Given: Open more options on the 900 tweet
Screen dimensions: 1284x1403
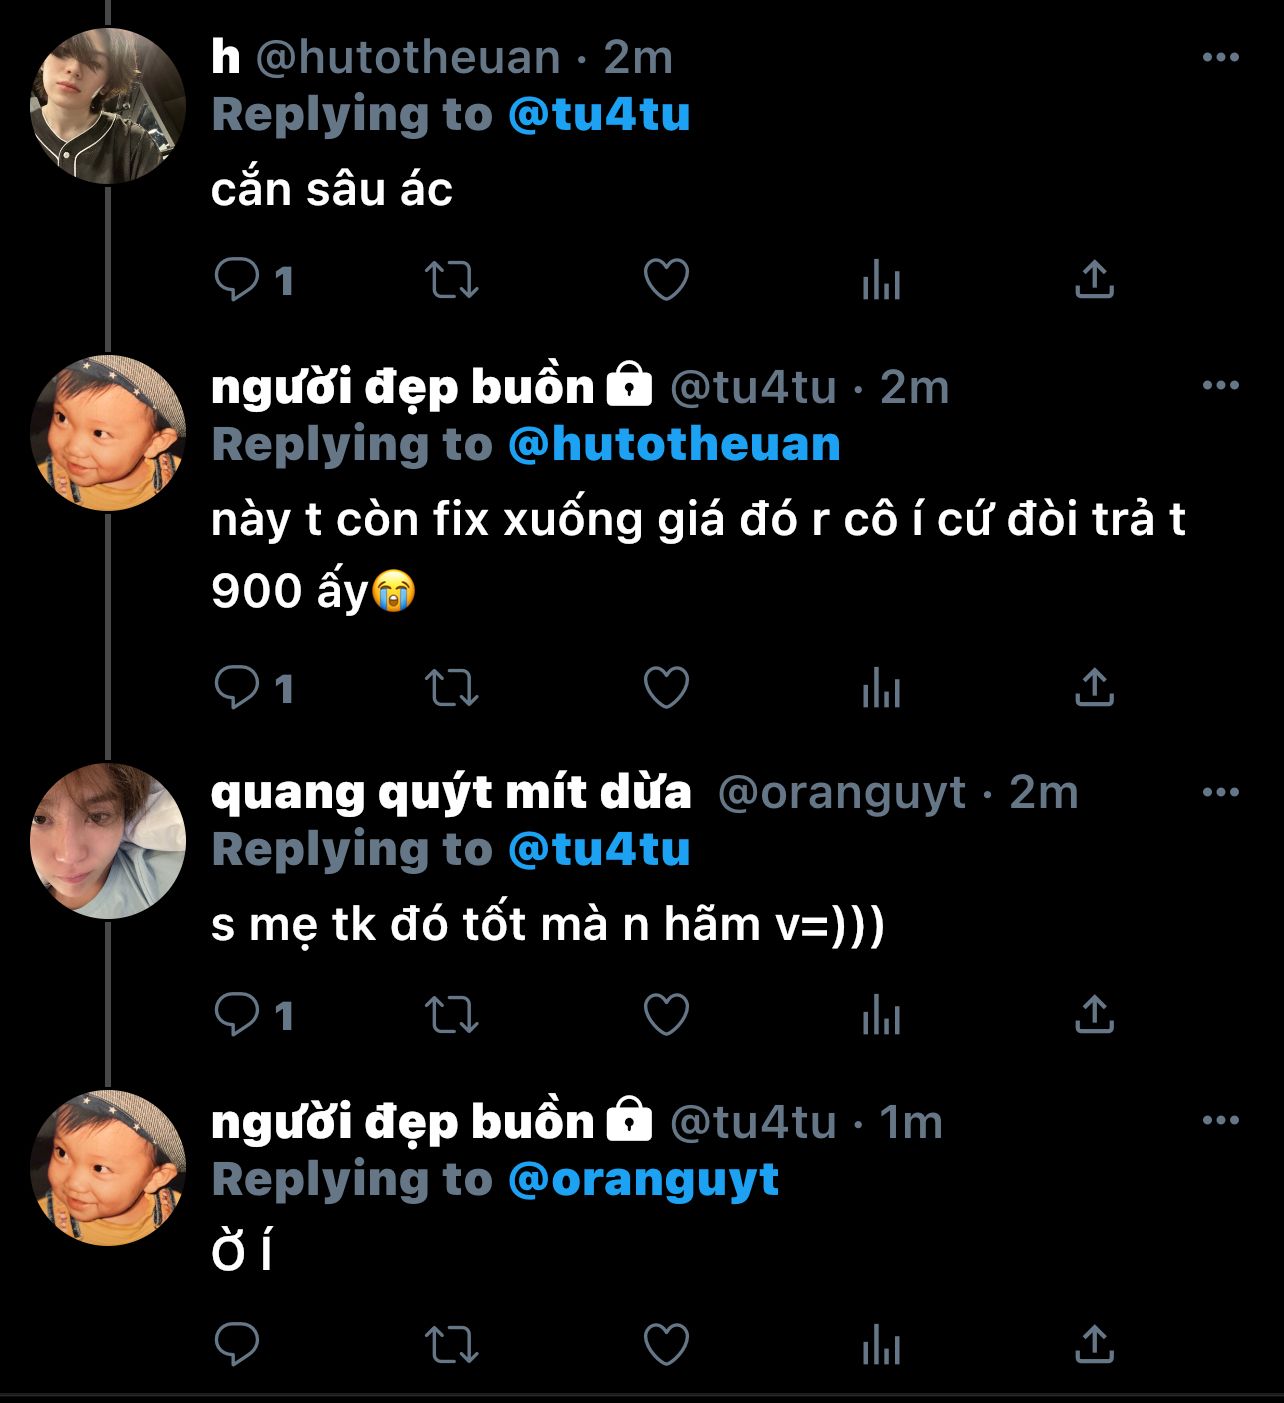Looking at the screenshot, I should [x=1220, y=386].
